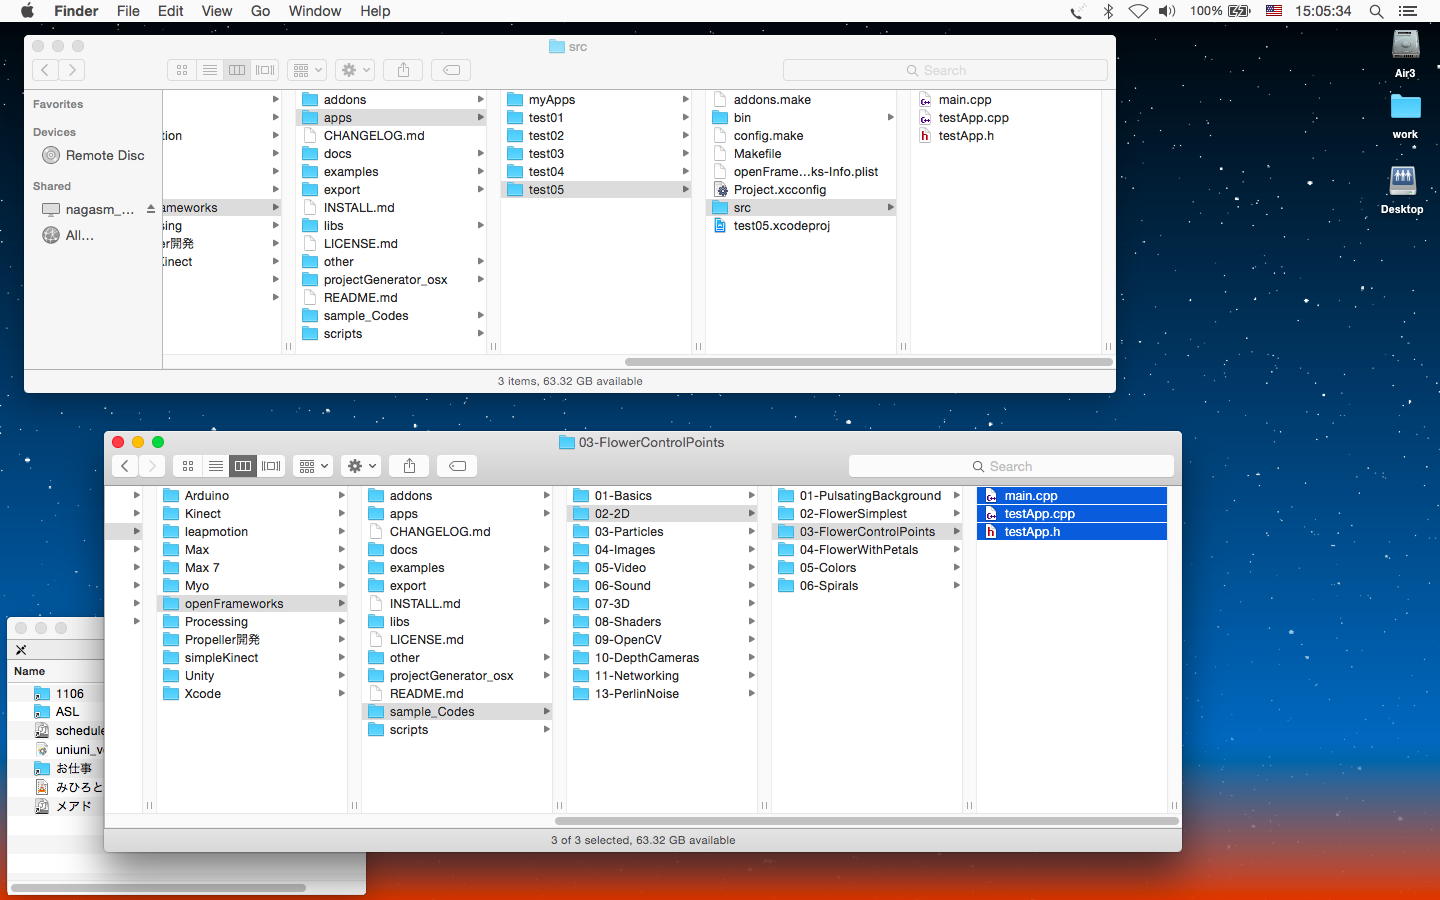Click Edit Tags button in 03-FlowerControlPoints window
This screenshot has width=1440, height=900.
[x=457, y=466]
